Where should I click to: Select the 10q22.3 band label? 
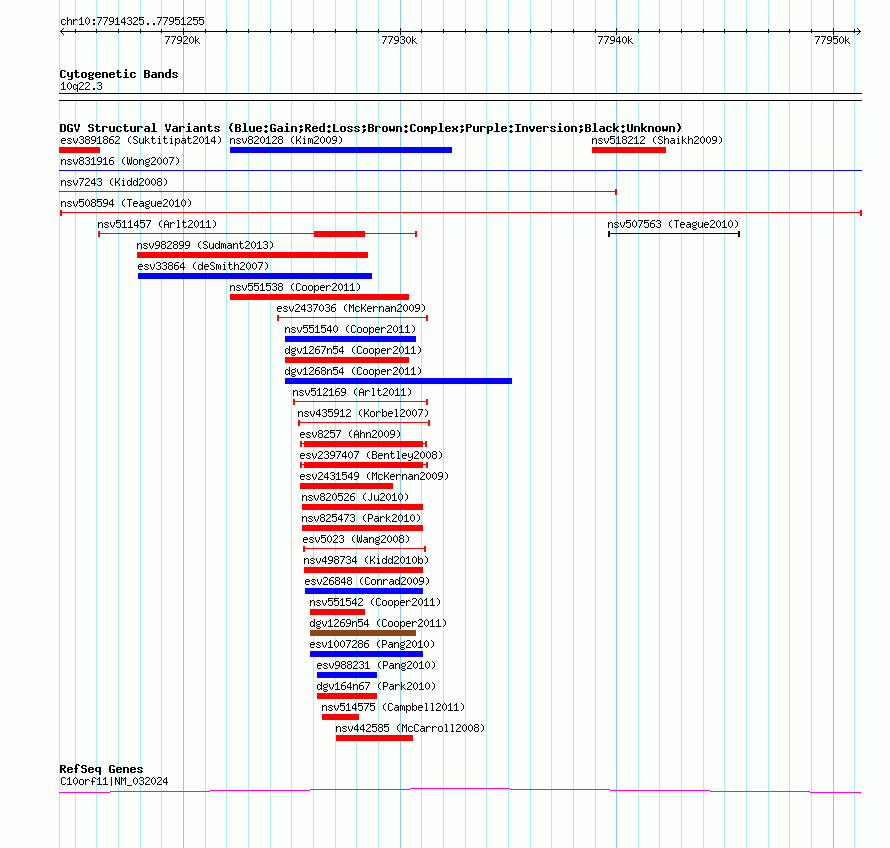(81, 86)
